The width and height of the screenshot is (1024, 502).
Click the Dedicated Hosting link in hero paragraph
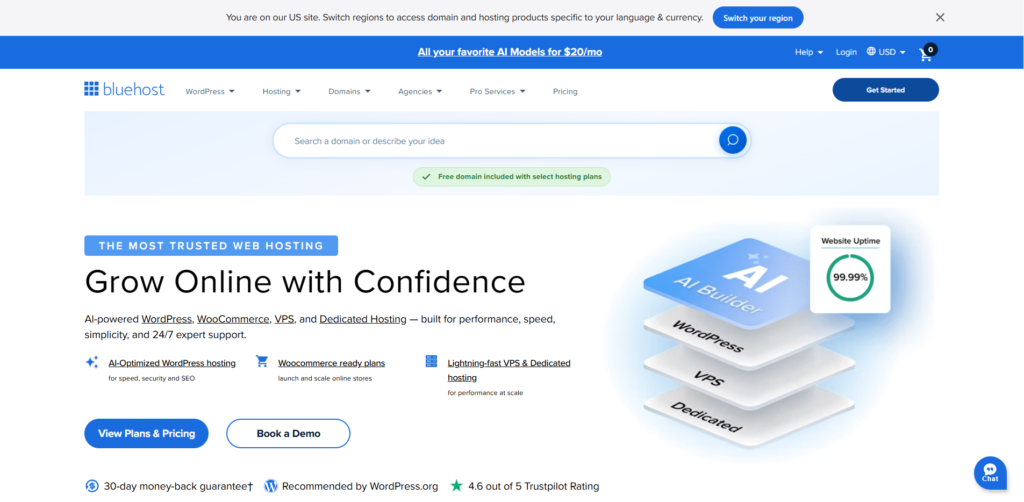(x=363, y=319)
